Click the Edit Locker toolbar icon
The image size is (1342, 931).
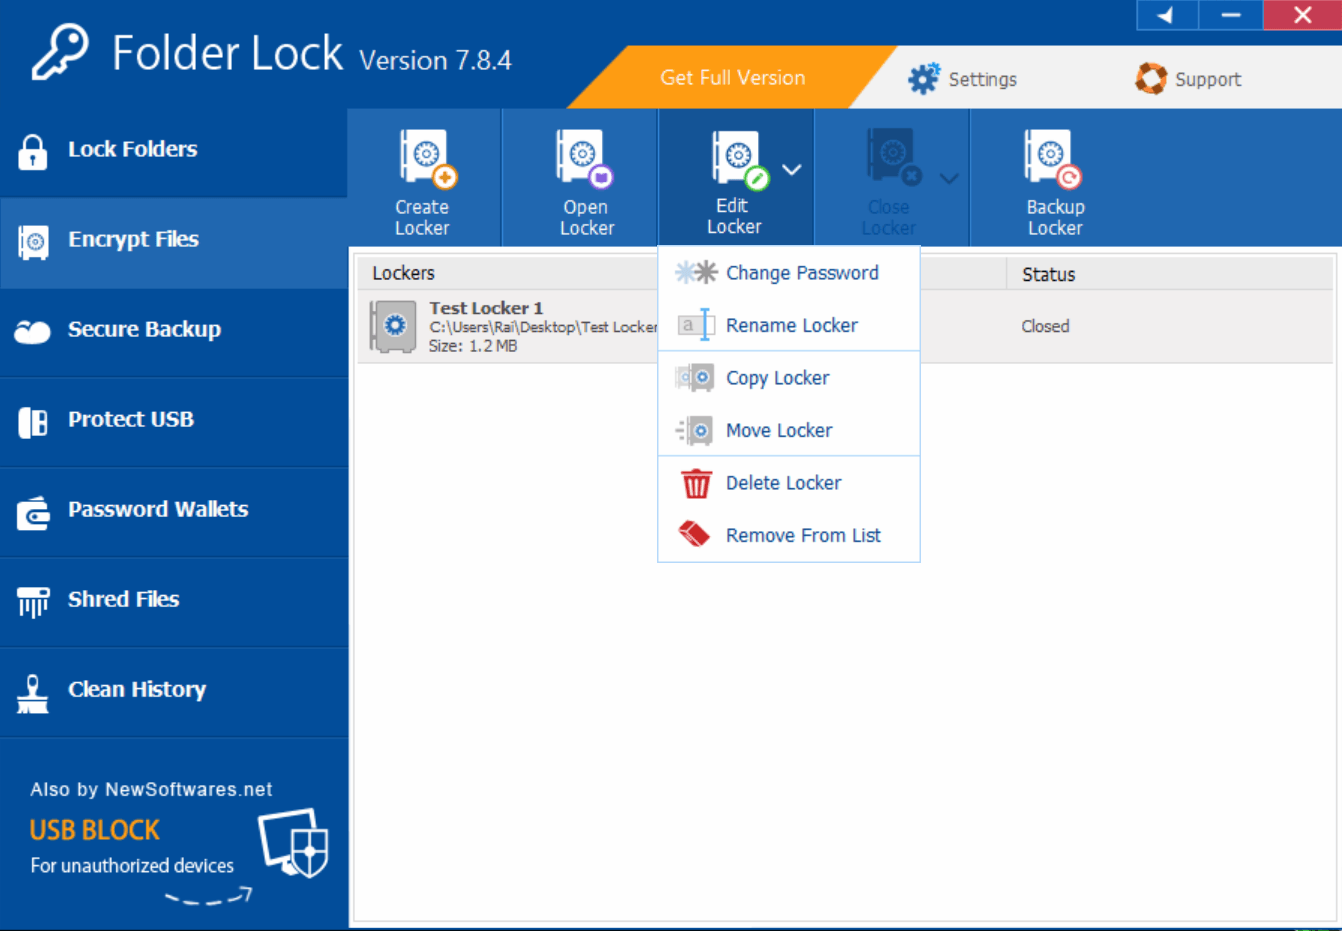736,156
